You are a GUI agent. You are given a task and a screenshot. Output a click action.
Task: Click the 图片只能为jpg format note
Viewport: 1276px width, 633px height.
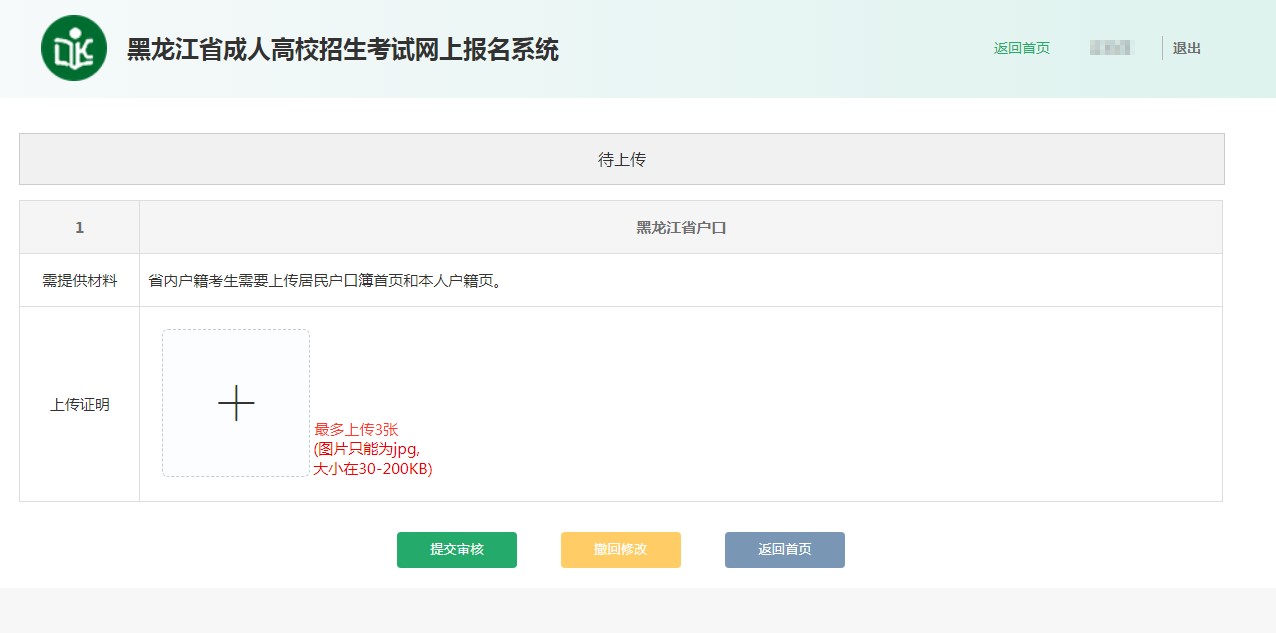click(x=366, y=448)
